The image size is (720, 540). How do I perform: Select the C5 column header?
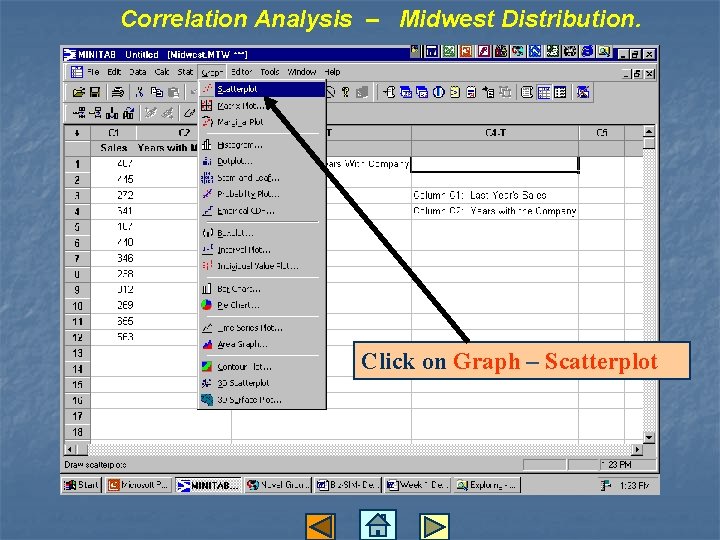pos(602,133)
